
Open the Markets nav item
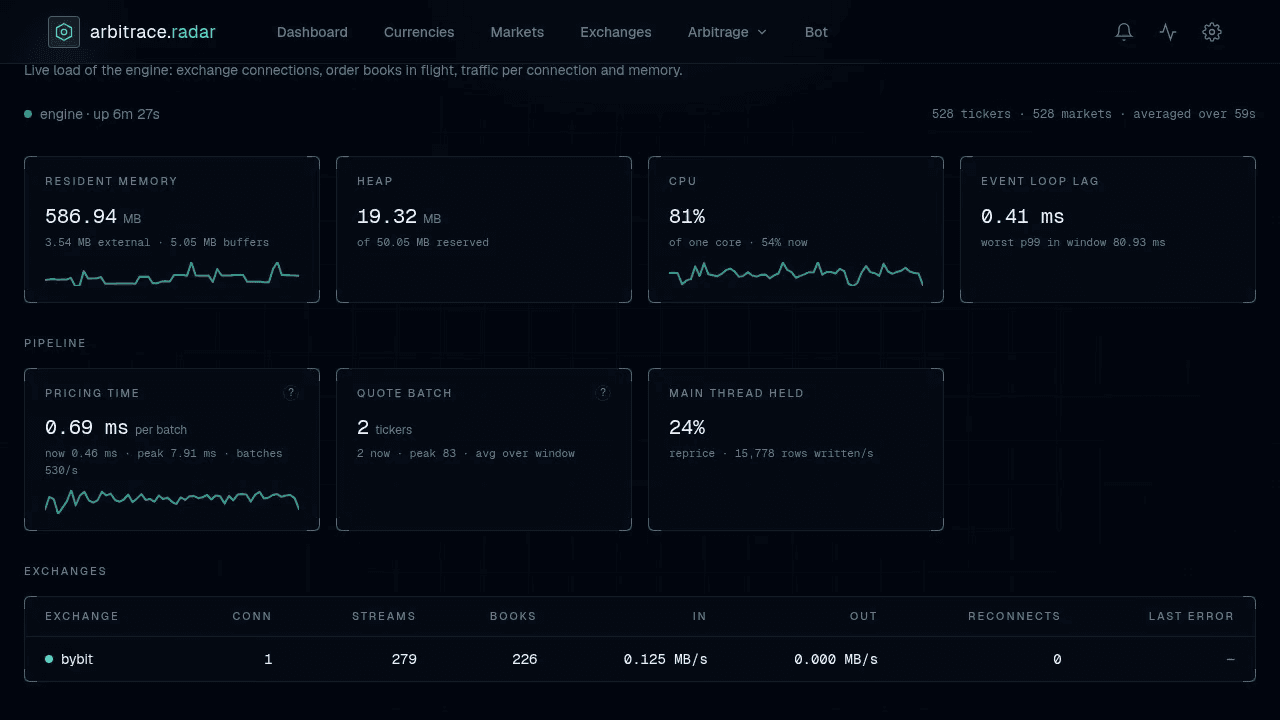tap(517, 32)
